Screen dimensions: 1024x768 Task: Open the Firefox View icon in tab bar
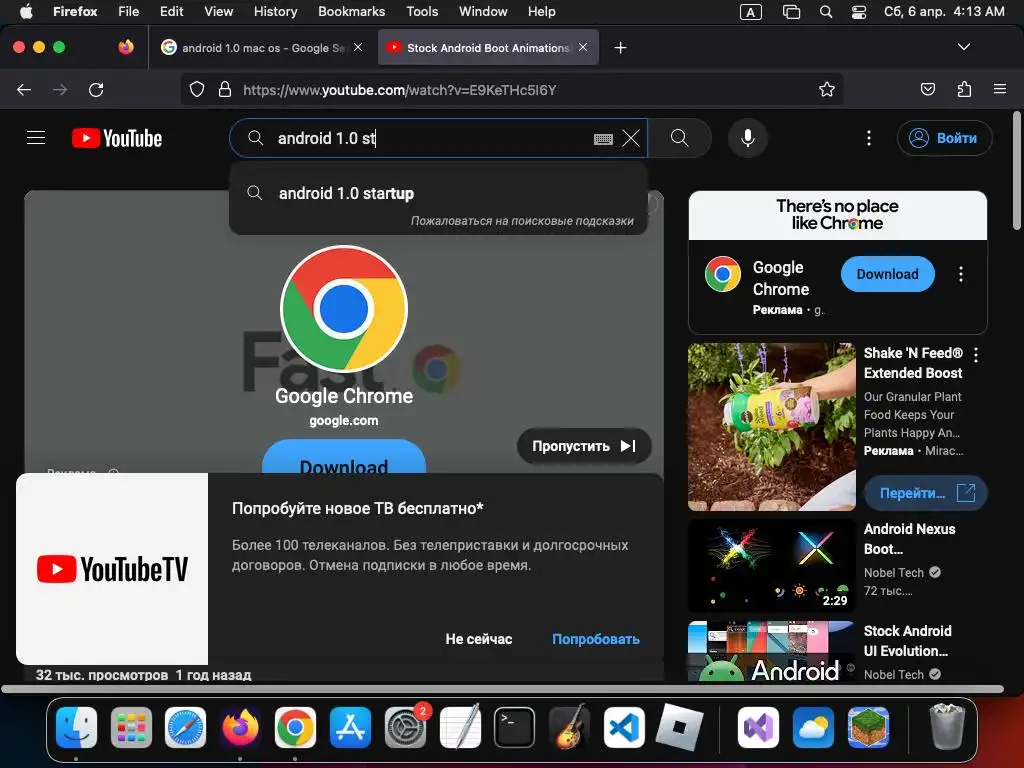tap(126, 47)
